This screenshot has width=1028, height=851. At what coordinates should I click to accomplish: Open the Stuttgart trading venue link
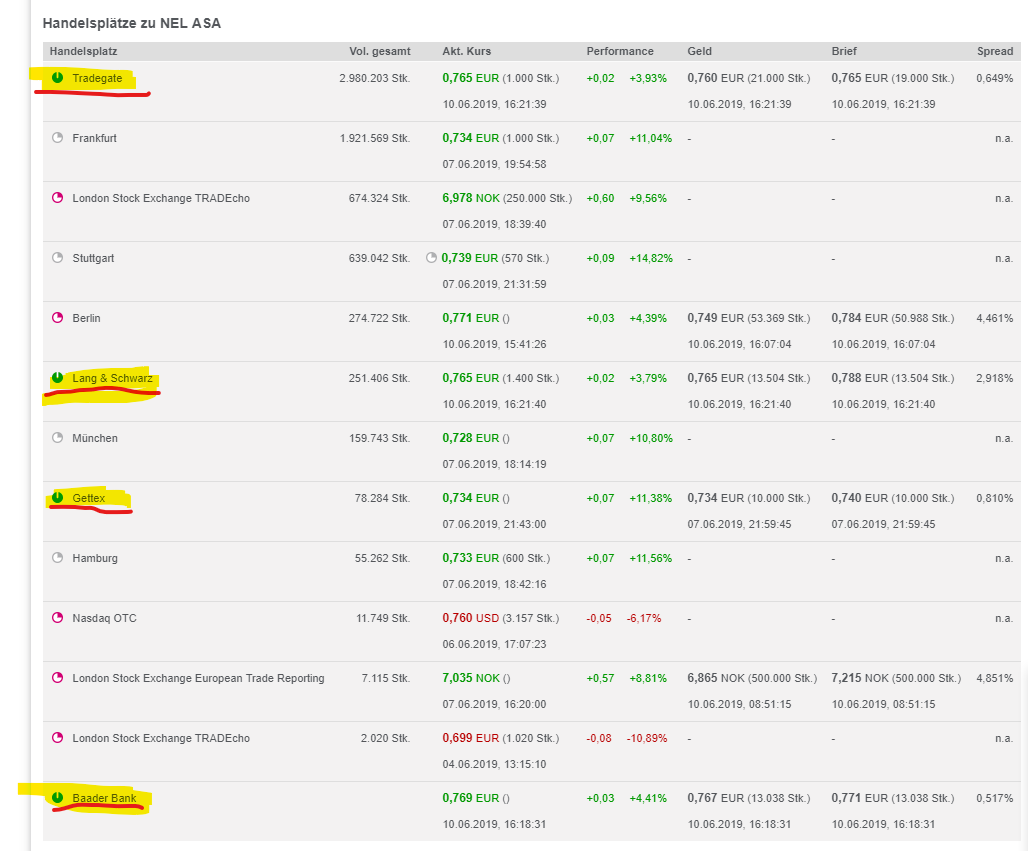click(x=93, y=258)
